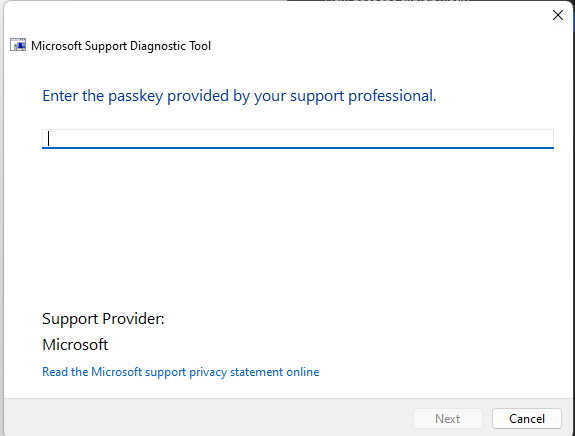Close the diagnostic tool dialog with X
The width and height of the screenshot is (575, 436).
click(558, 15)
